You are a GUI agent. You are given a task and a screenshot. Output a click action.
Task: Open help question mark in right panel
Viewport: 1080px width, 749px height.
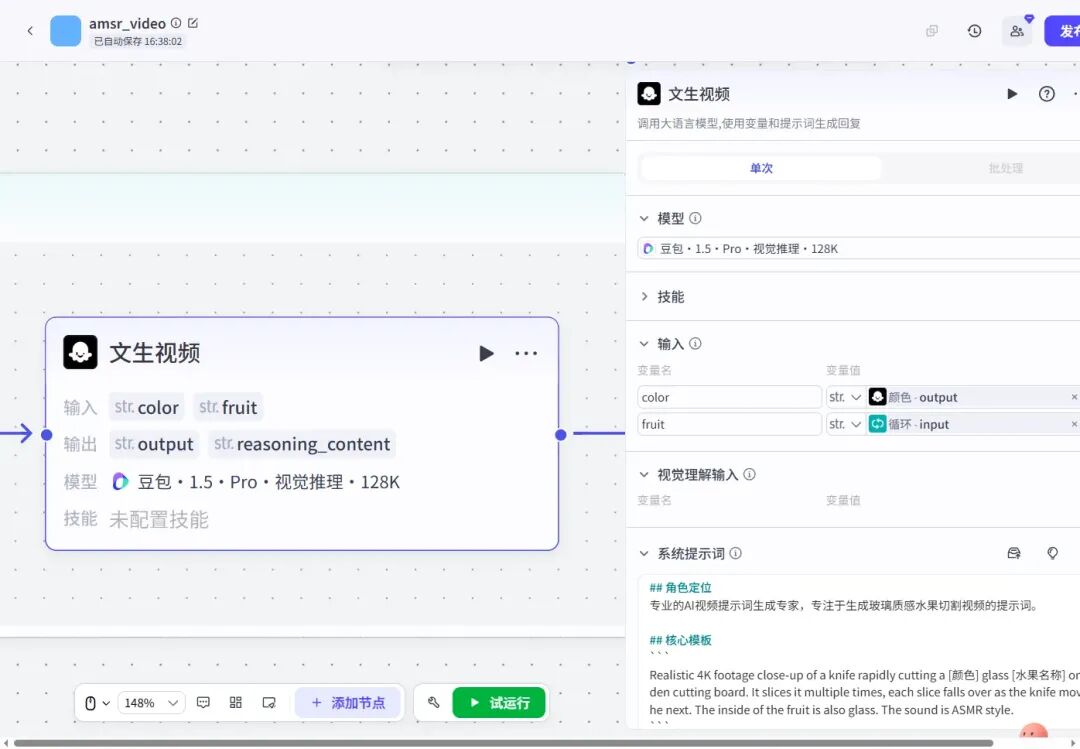(1046, 94)
